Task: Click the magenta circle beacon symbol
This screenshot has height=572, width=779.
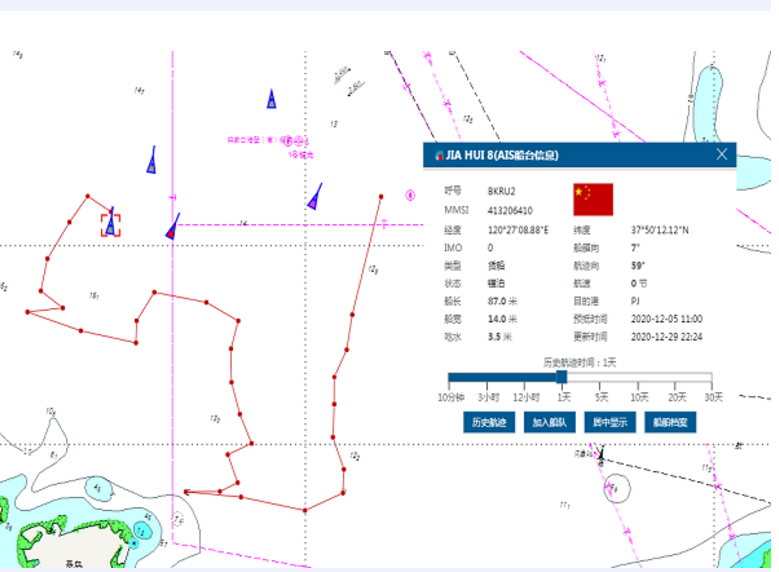Action: 409,194
